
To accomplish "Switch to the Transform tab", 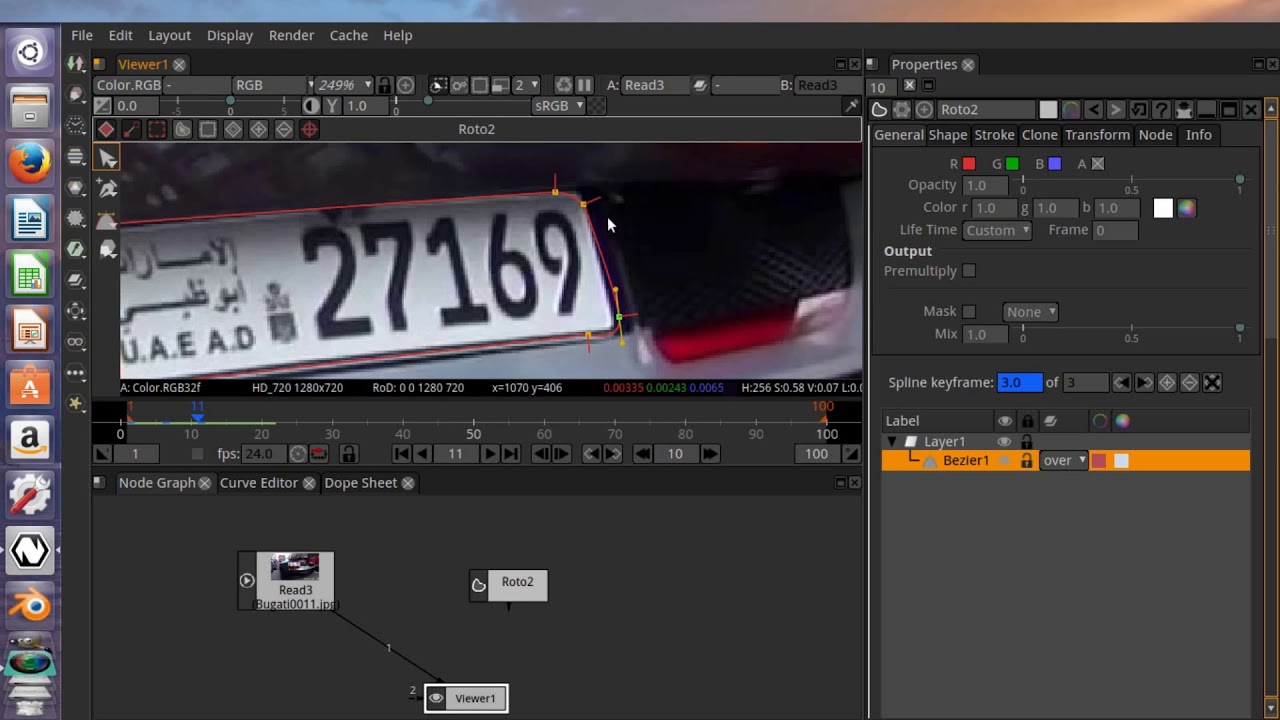I will pos(1097,135).
